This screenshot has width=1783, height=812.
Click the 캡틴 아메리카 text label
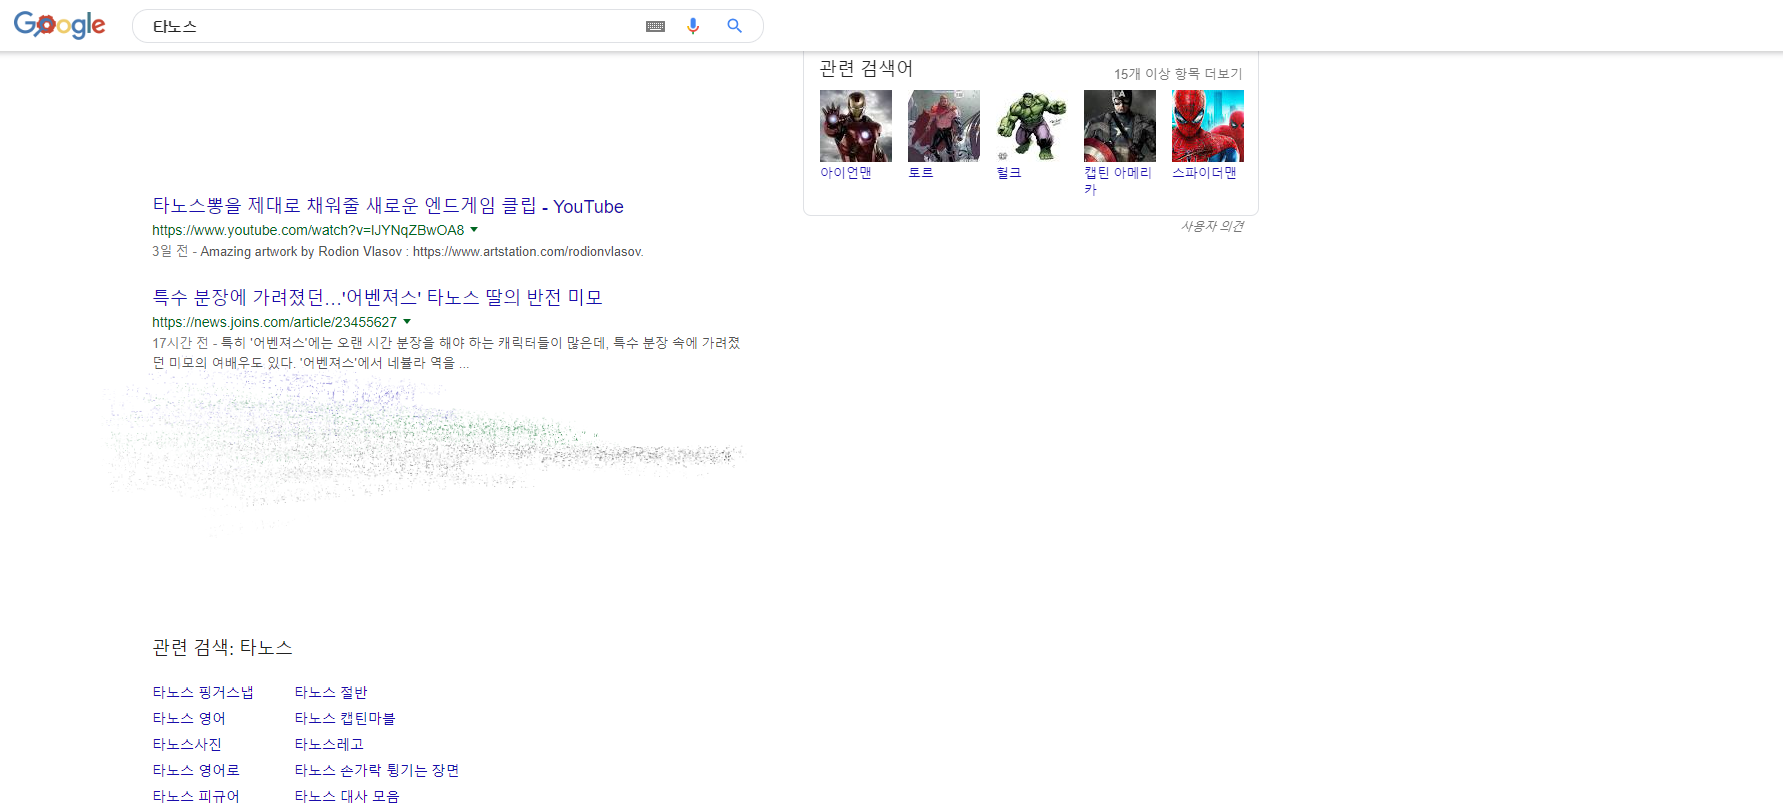1118,181
